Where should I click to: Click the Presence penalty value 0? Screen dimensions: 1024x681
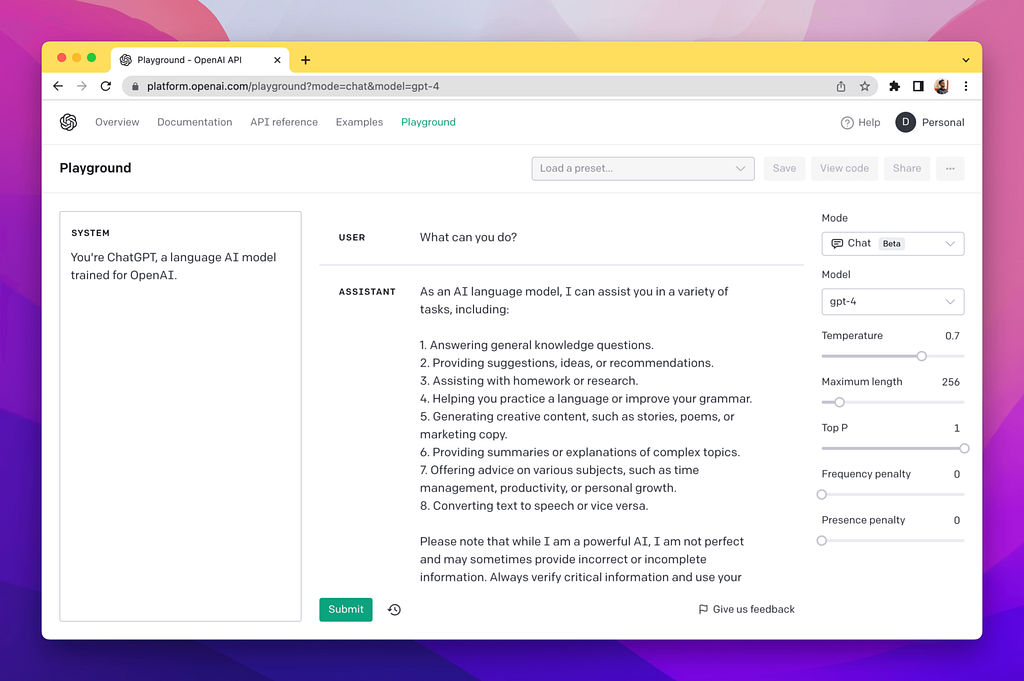(x=957, y=520)
